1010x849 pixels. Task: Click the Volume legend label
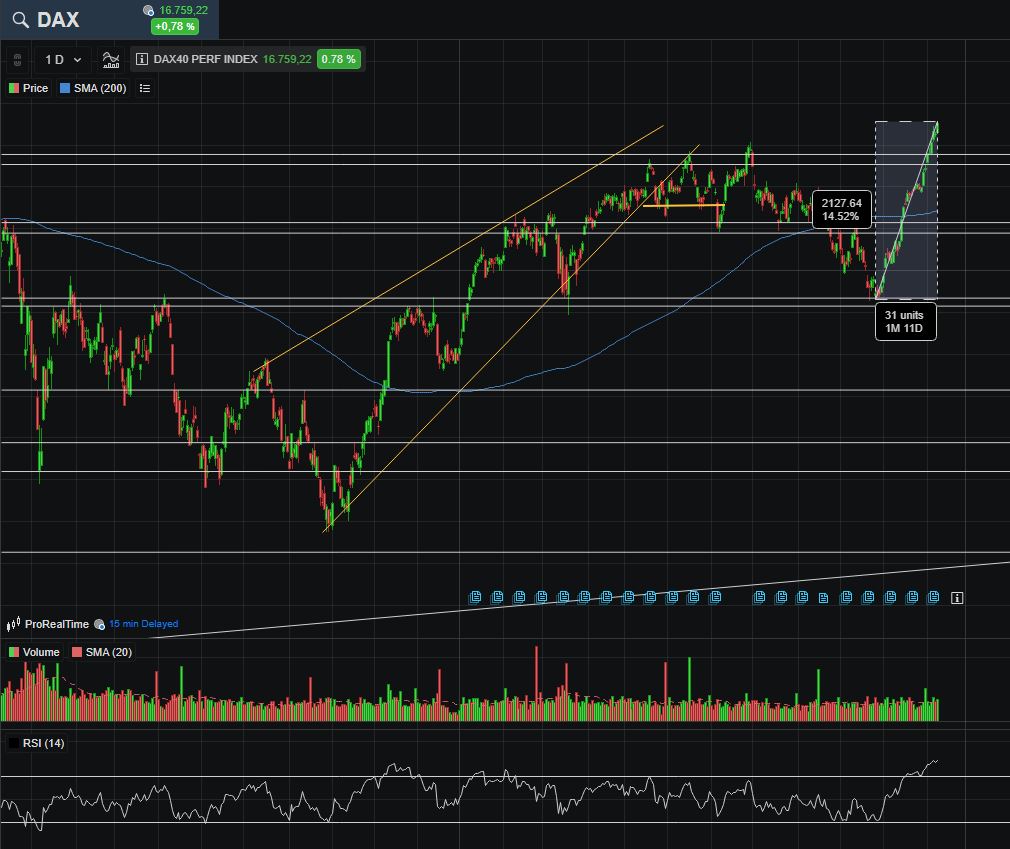(x=41, y=652)
